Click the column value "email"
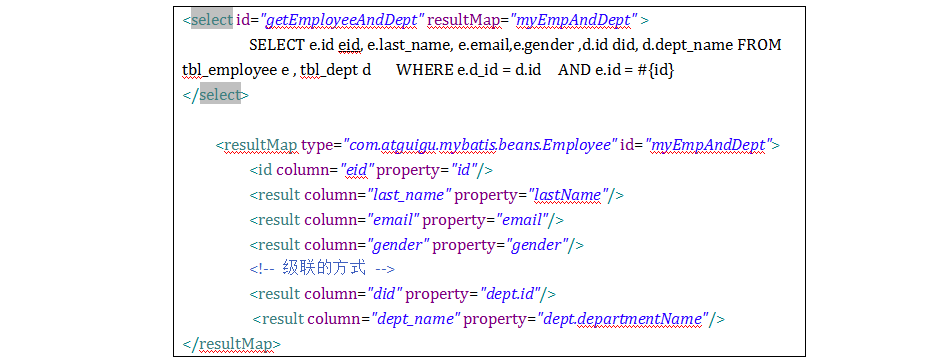This screenshot has height=364, width=948. tap(394, 220)
